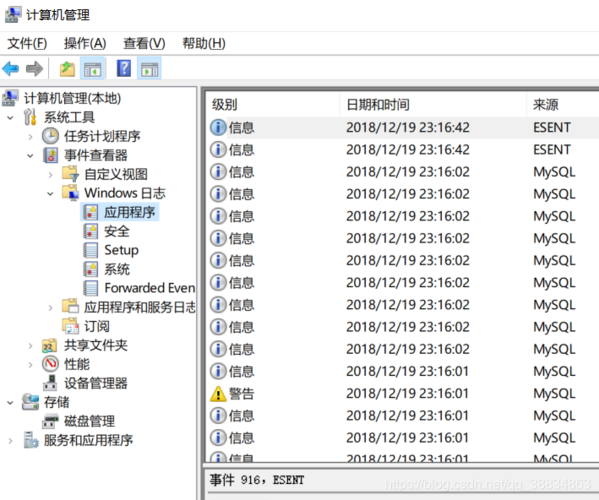Click the 计算机管理 title bar app icon
The image size is (599, 500).
(x=13, y=15)
